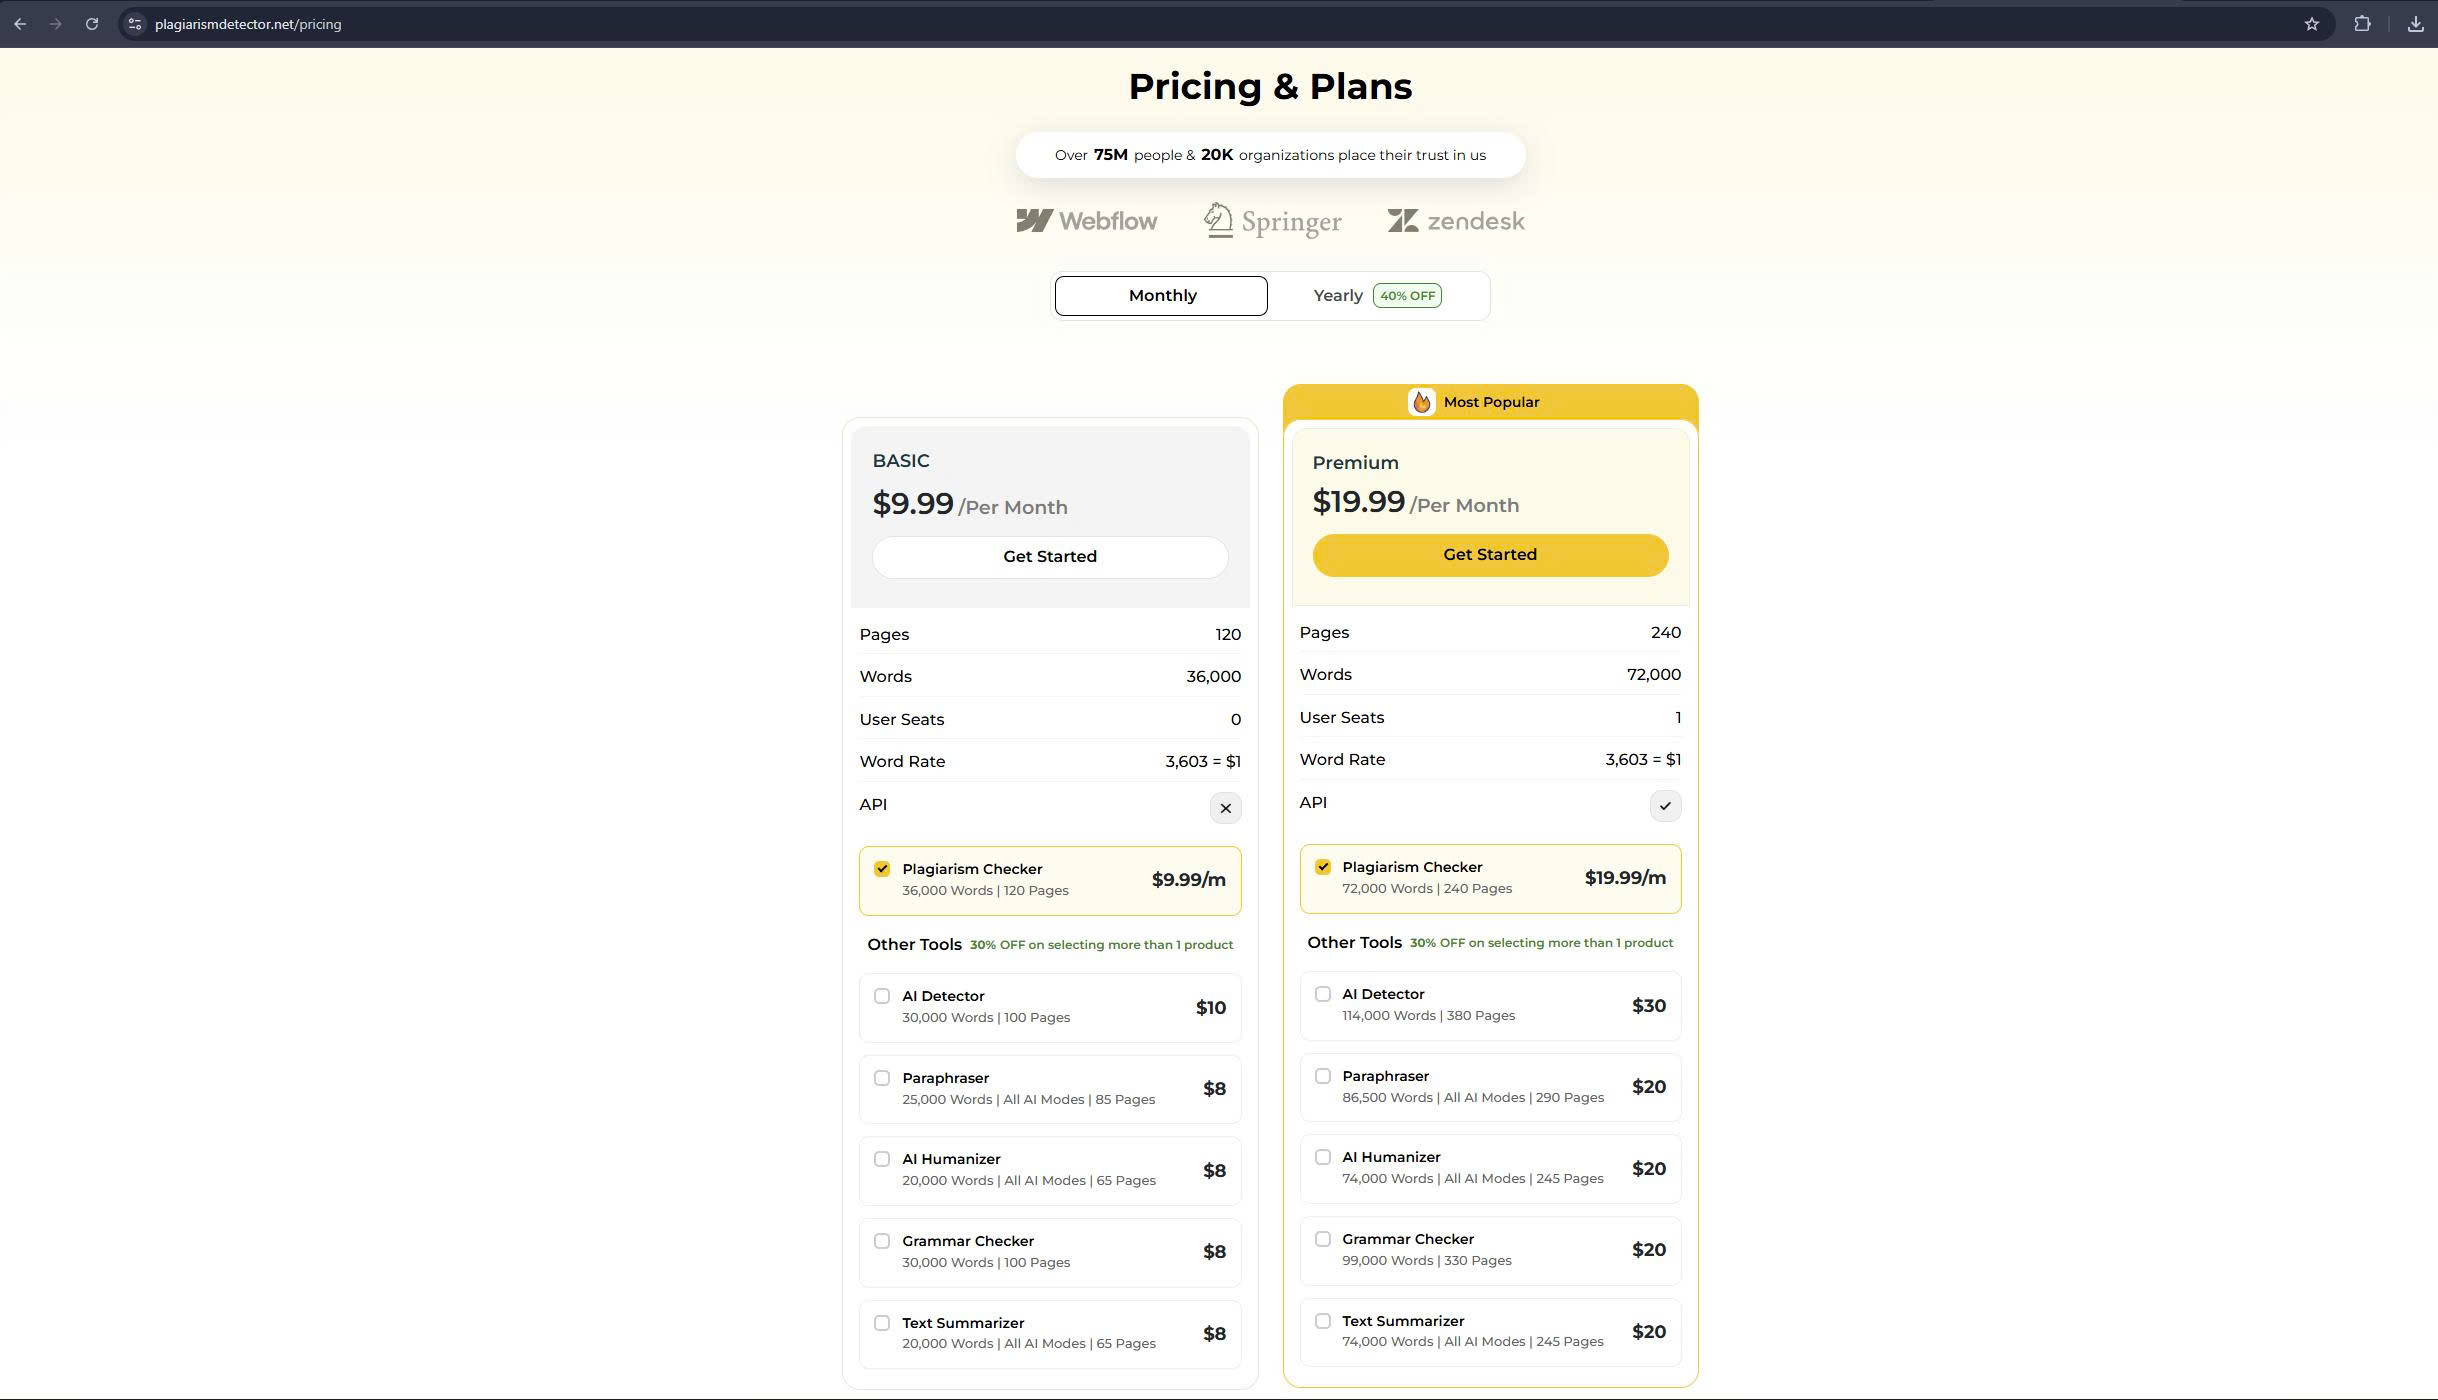Click the Pricing & Plans heading
The height and width of the screenshot is (1400, 2438).
tap(1270, 87)
